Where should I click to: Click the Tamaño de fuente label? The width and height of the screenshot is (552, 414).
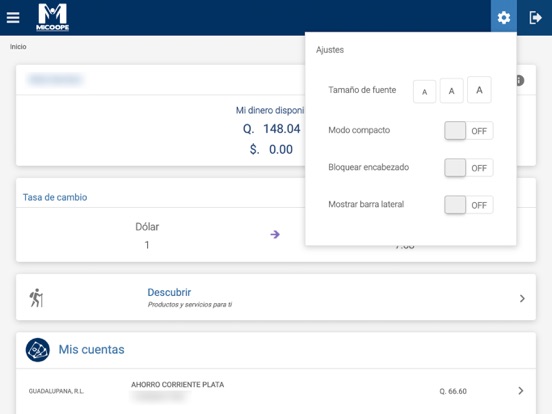pyautogui.click(x=362, y=90)
